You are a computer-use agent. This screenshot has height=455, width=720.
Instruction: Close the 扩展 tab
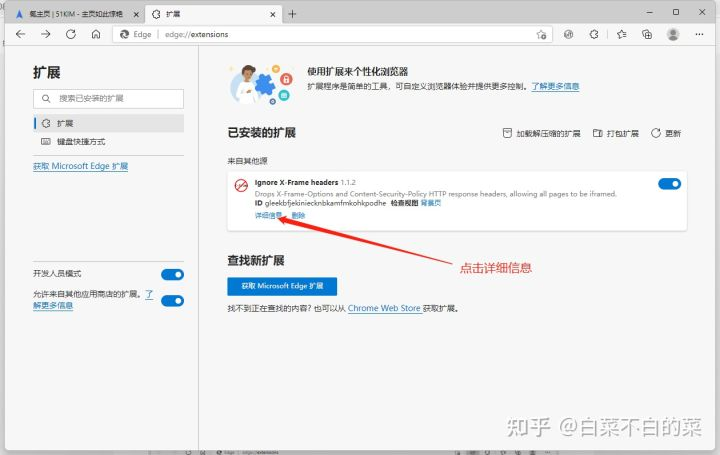(x=273, y=14)
